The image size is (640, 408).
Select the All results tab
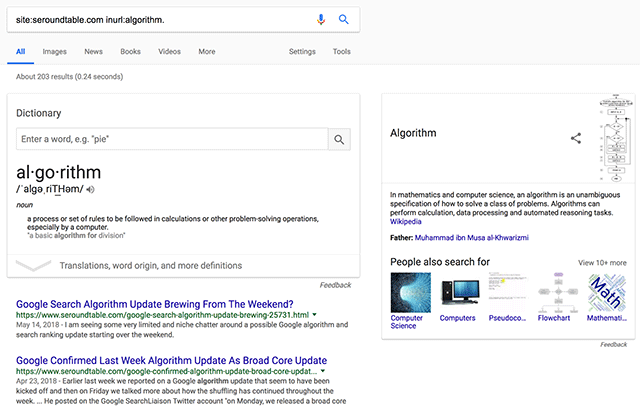coord(20,51)
